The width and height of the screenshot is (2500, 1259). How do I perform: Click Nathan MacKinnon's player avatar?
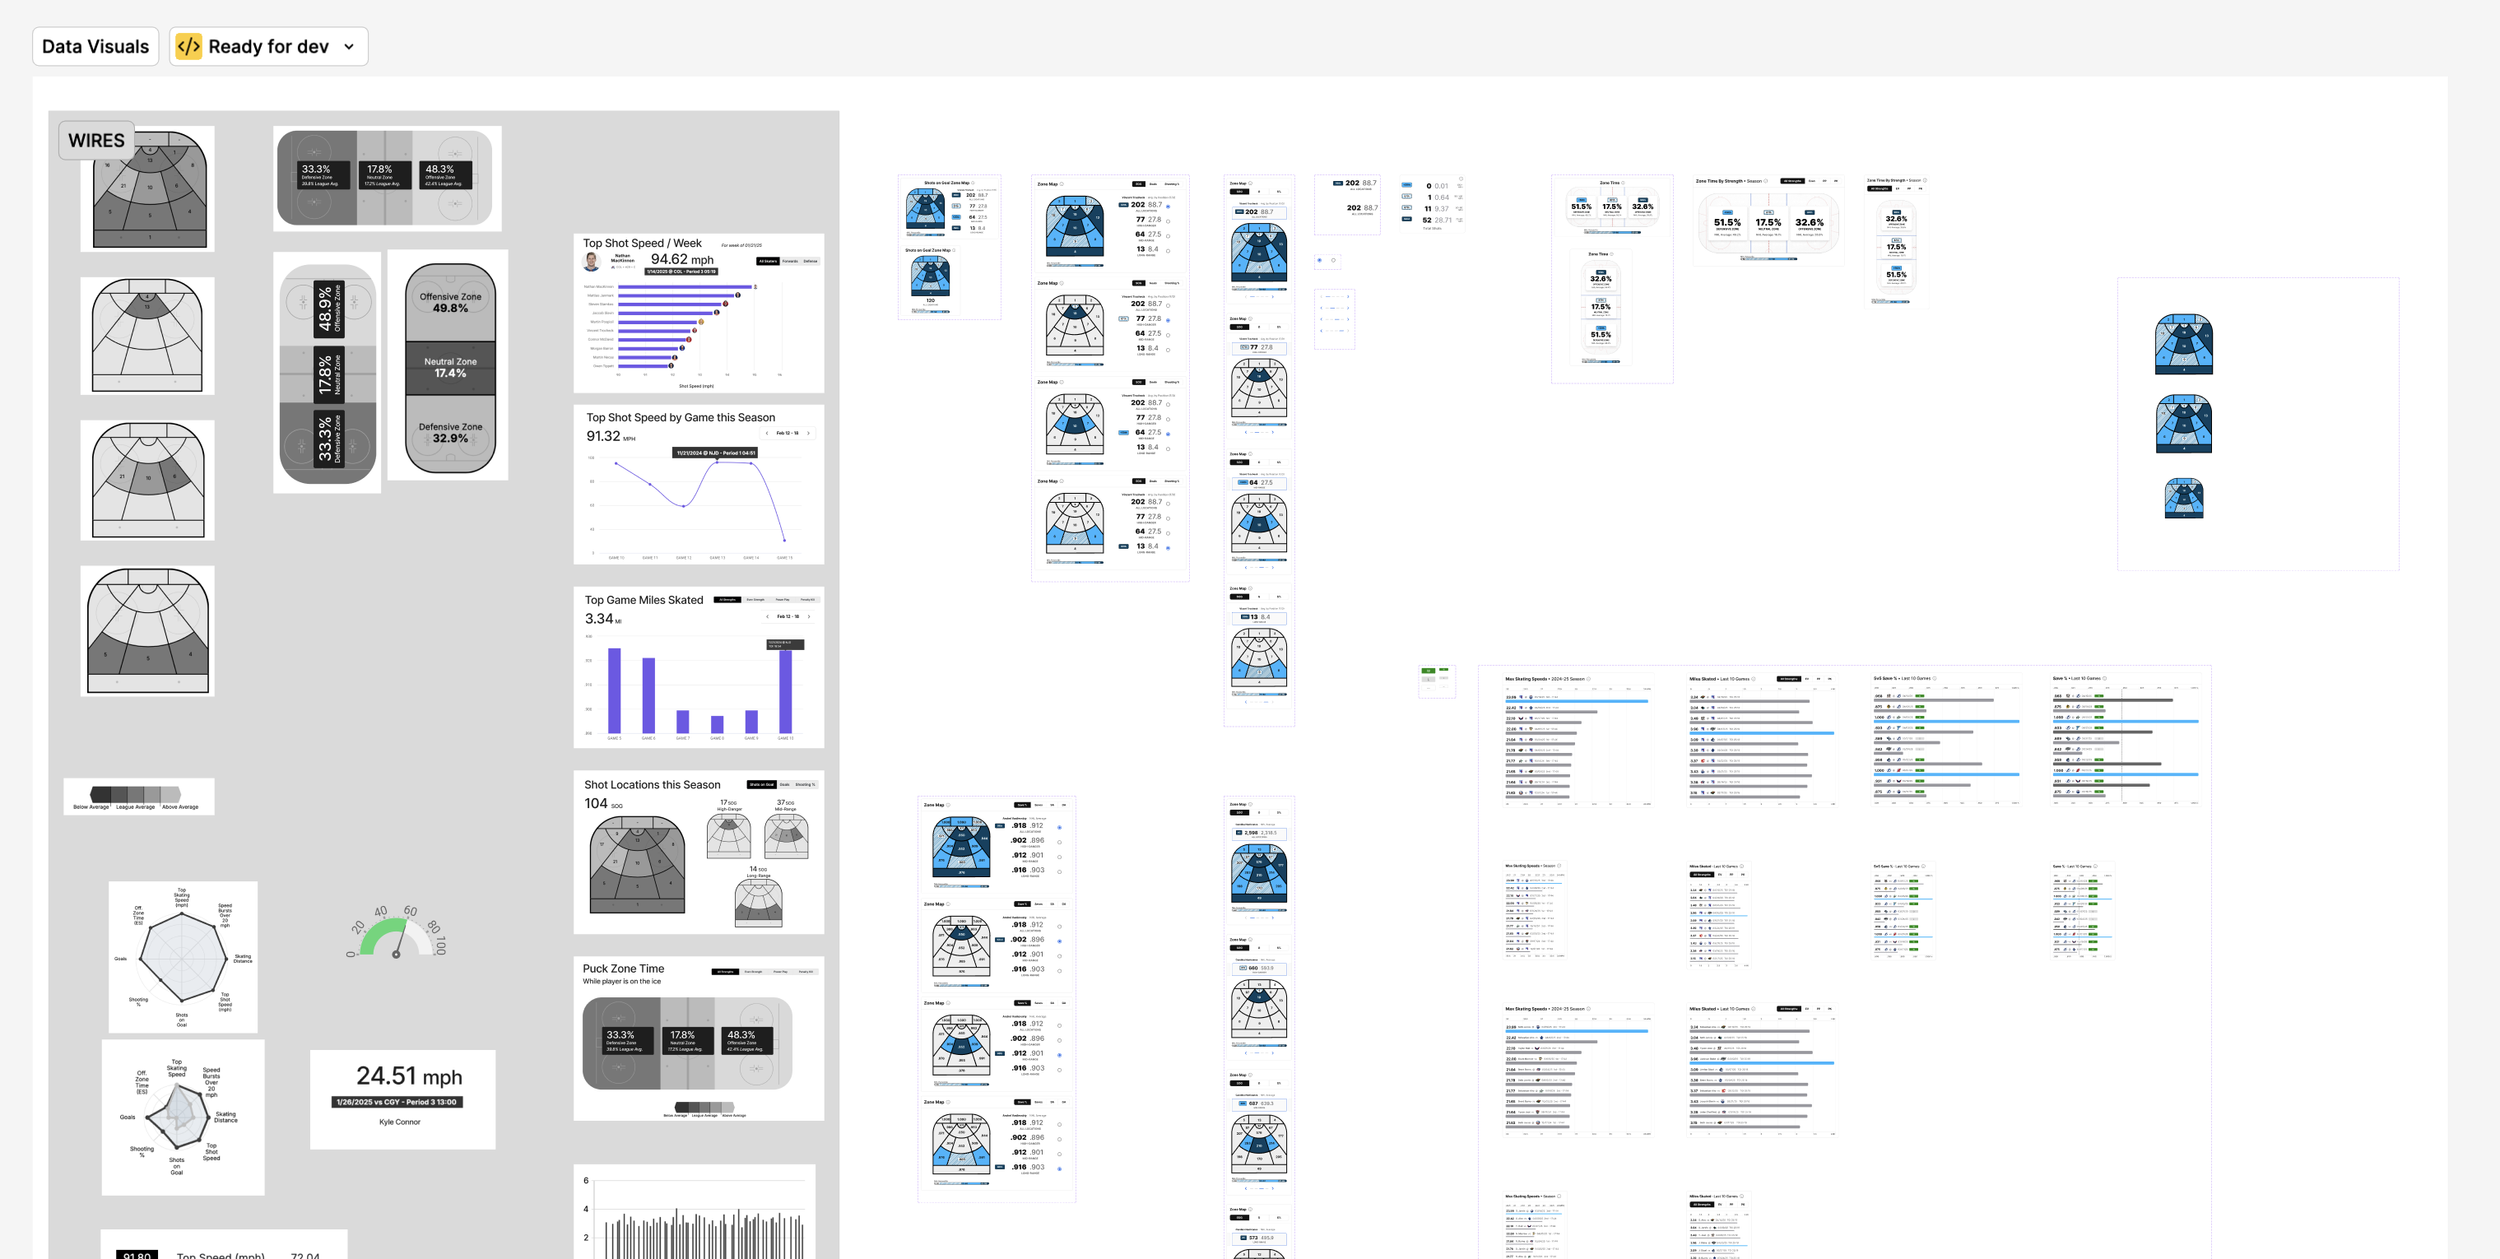click(592, 261)
